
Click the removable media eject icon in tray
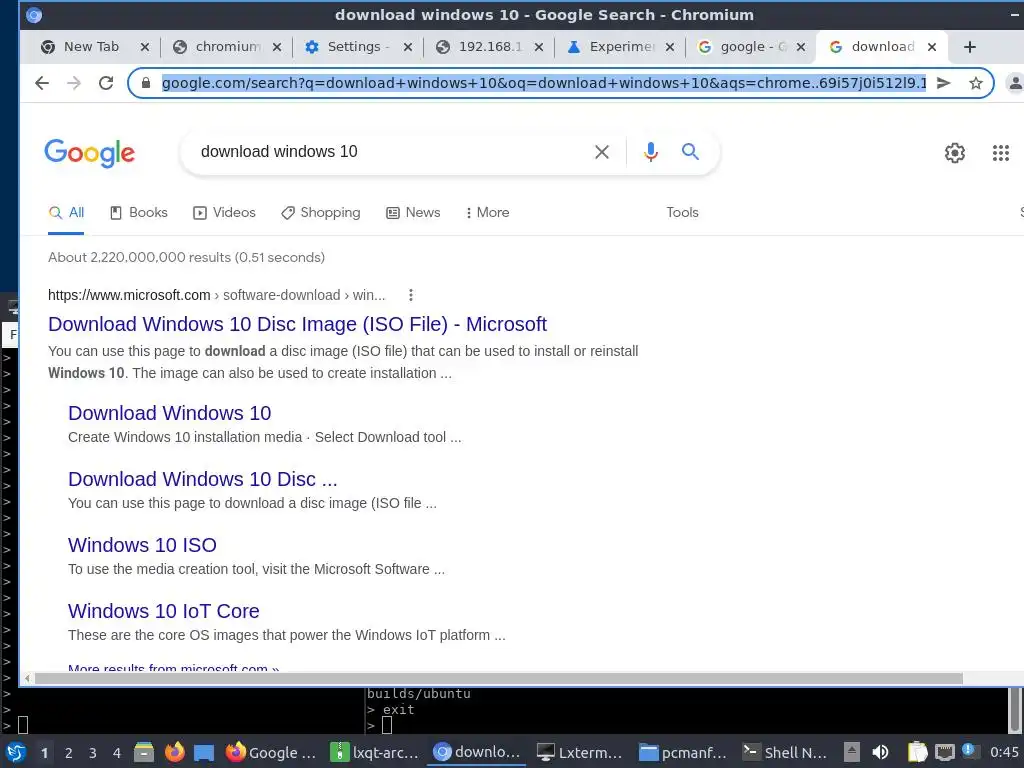pos(852,752)
